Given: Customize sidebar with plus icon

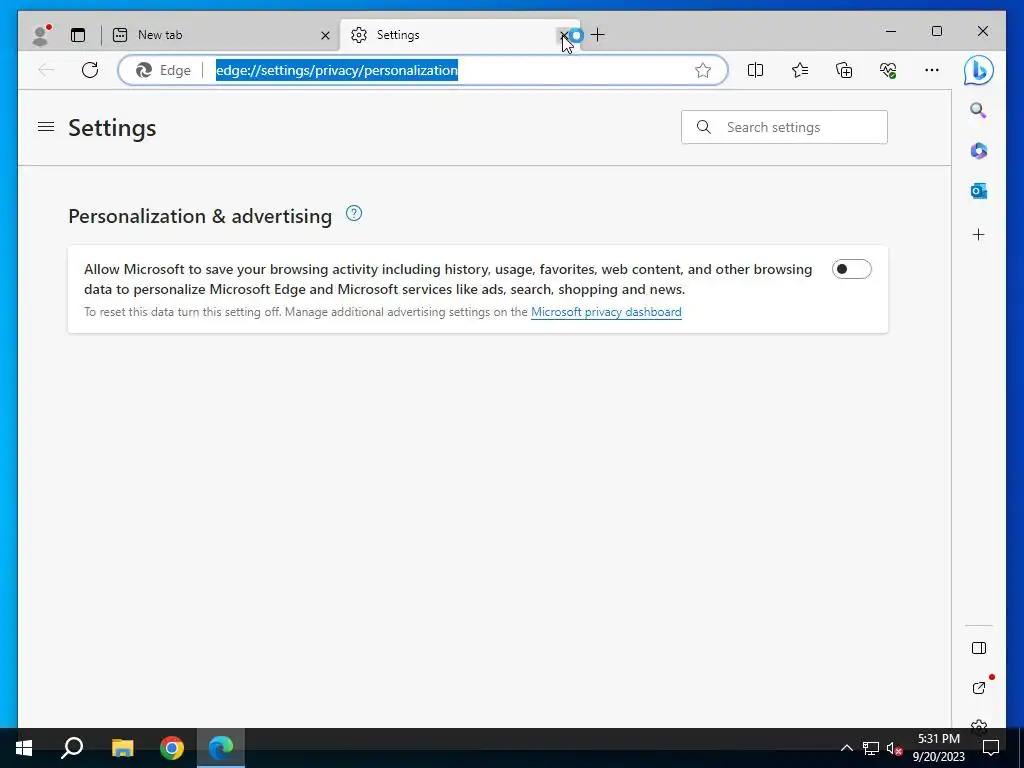Looking at the screenshot, I should [978, 234].
